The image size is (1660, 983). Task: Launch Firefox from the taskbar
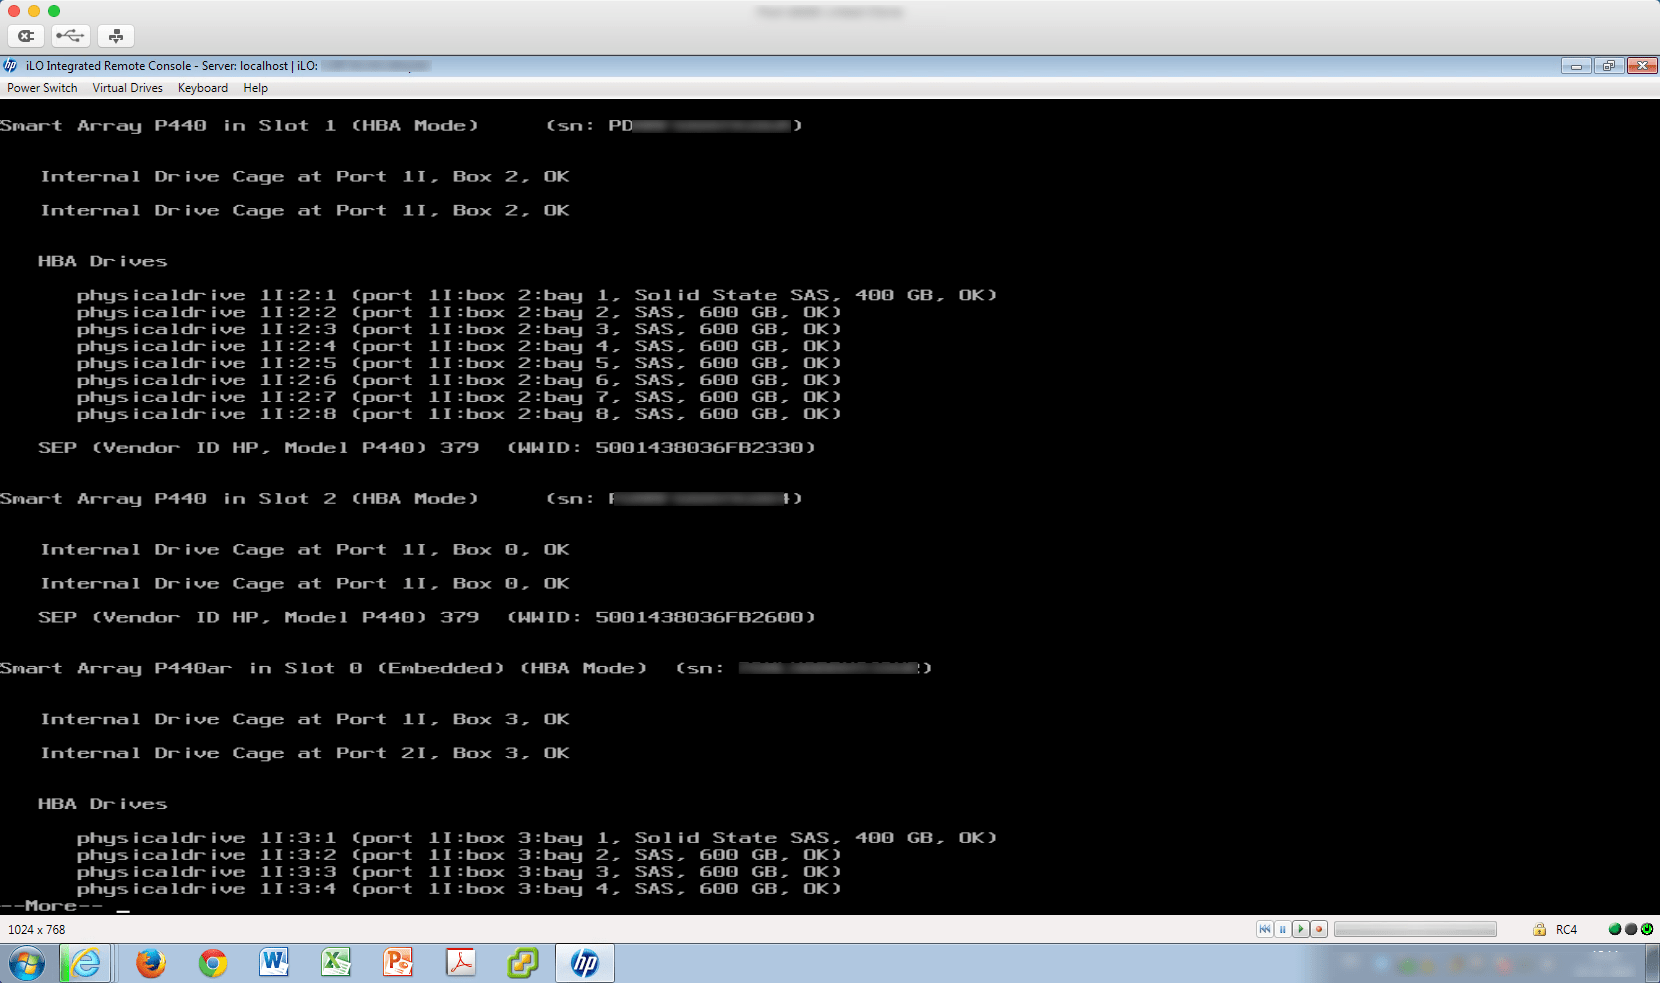(151, 963)
